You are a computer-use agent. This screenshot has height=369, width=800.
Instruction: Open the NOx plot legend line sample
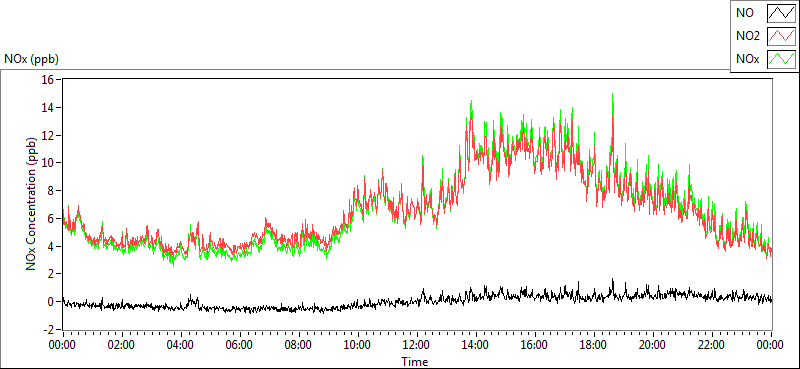pyautogui.click(x=781, y=59)
